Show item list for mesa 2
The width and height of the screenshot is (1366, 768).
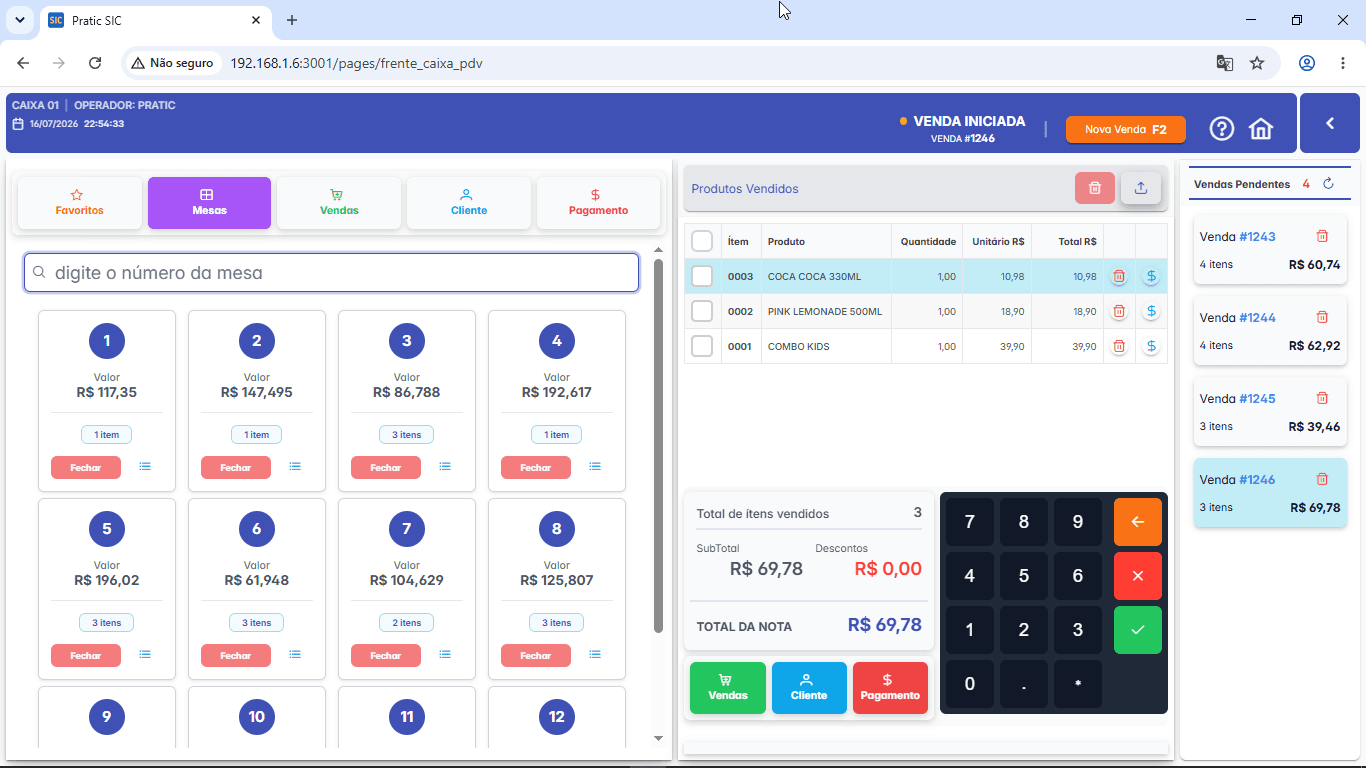(295, 467)
